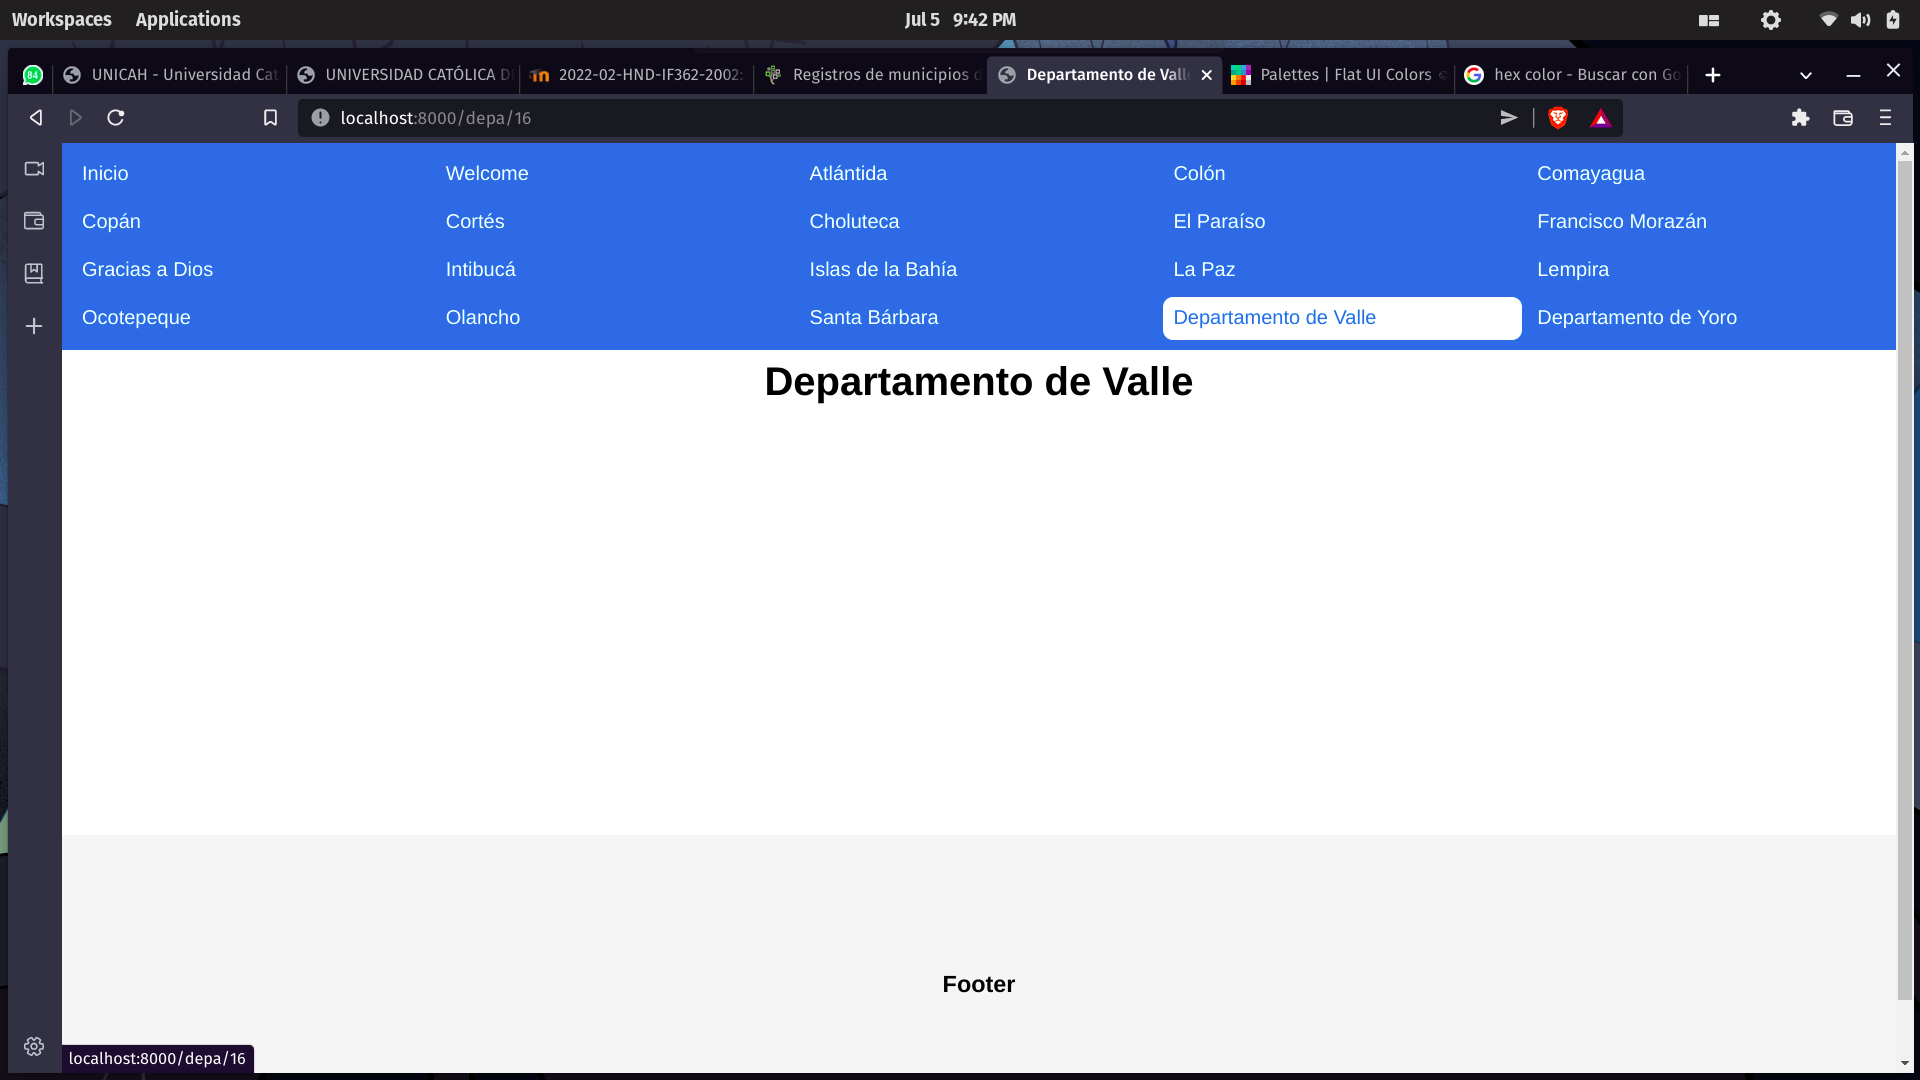Open the Extensions puzzle icon
The height and width of the screenshot is (1080, 1920).
1800,117
